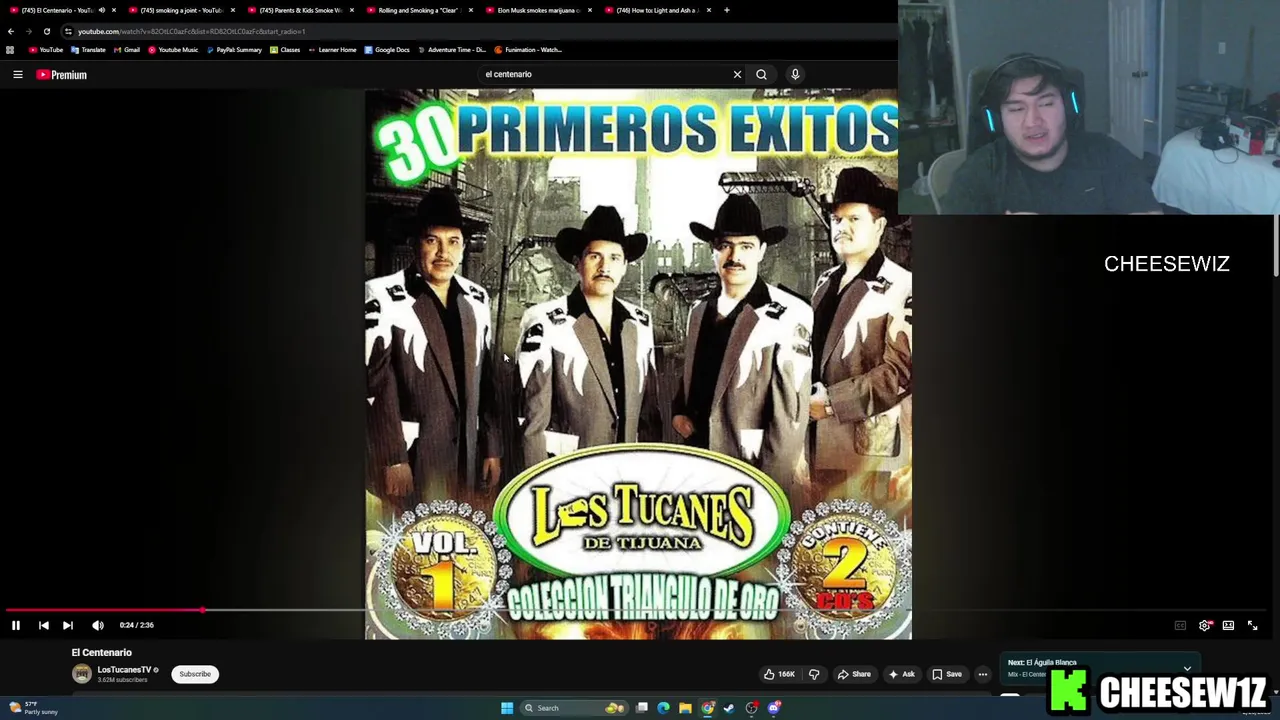Viewport: 1280px width, 720px height.
Task: Share the El Centenario video
Action: point(854,674)
